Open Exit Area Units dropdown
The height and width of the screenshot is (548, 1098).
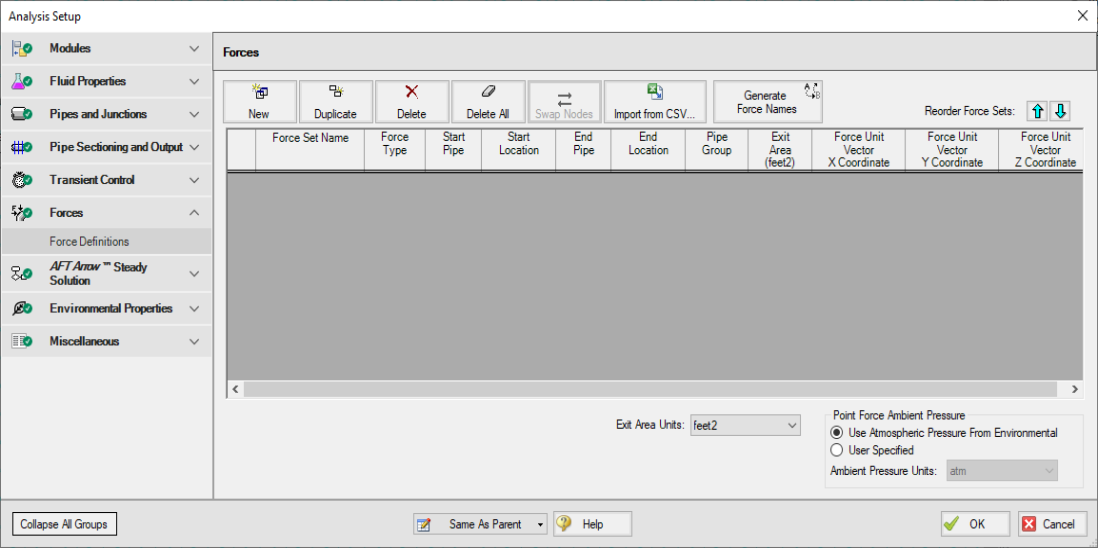click(x=745, y=426)
